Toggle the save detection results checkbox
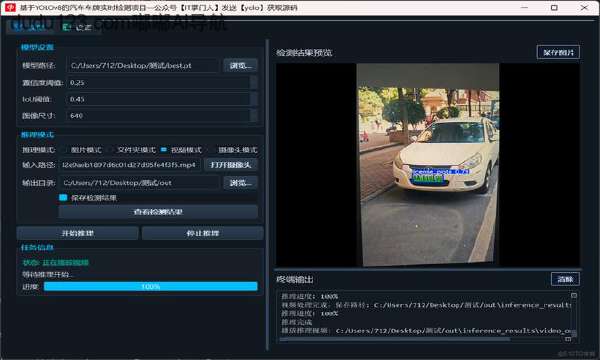600x360 pixels. coord(63,197)
